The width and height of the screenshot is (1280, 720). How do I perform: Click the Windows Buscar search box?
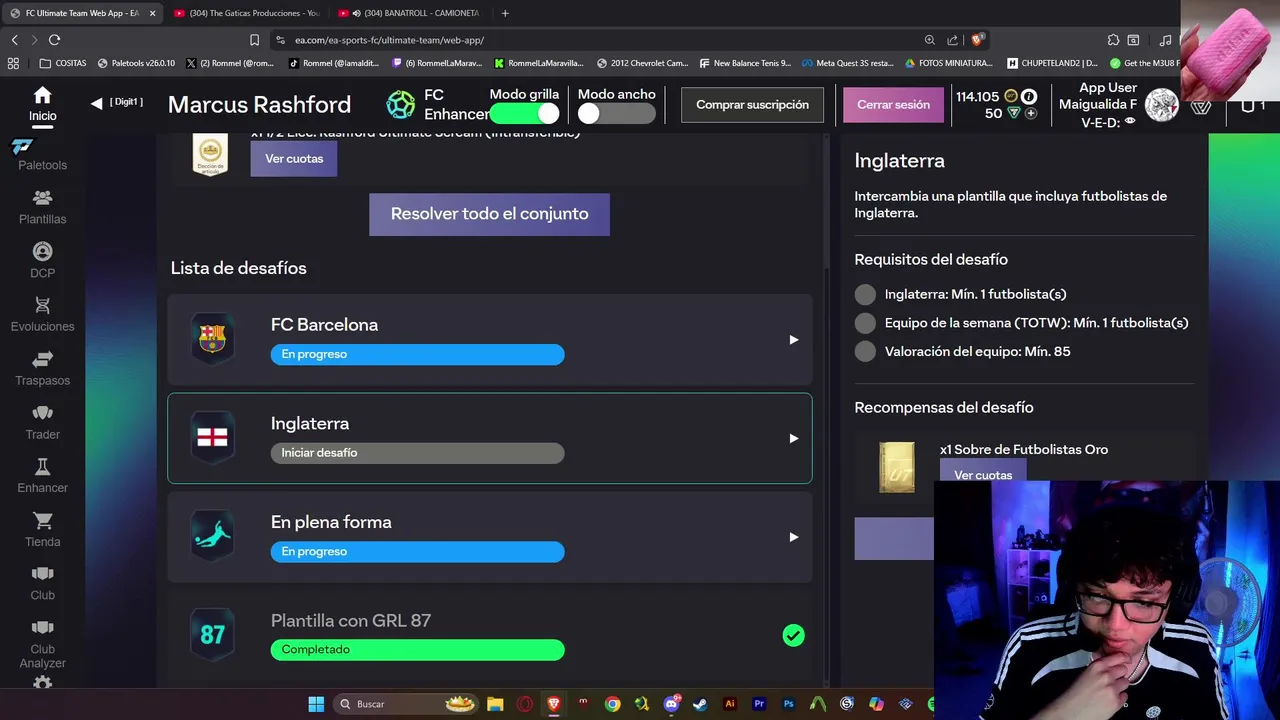pyautogui.click(x=405, y=704)
